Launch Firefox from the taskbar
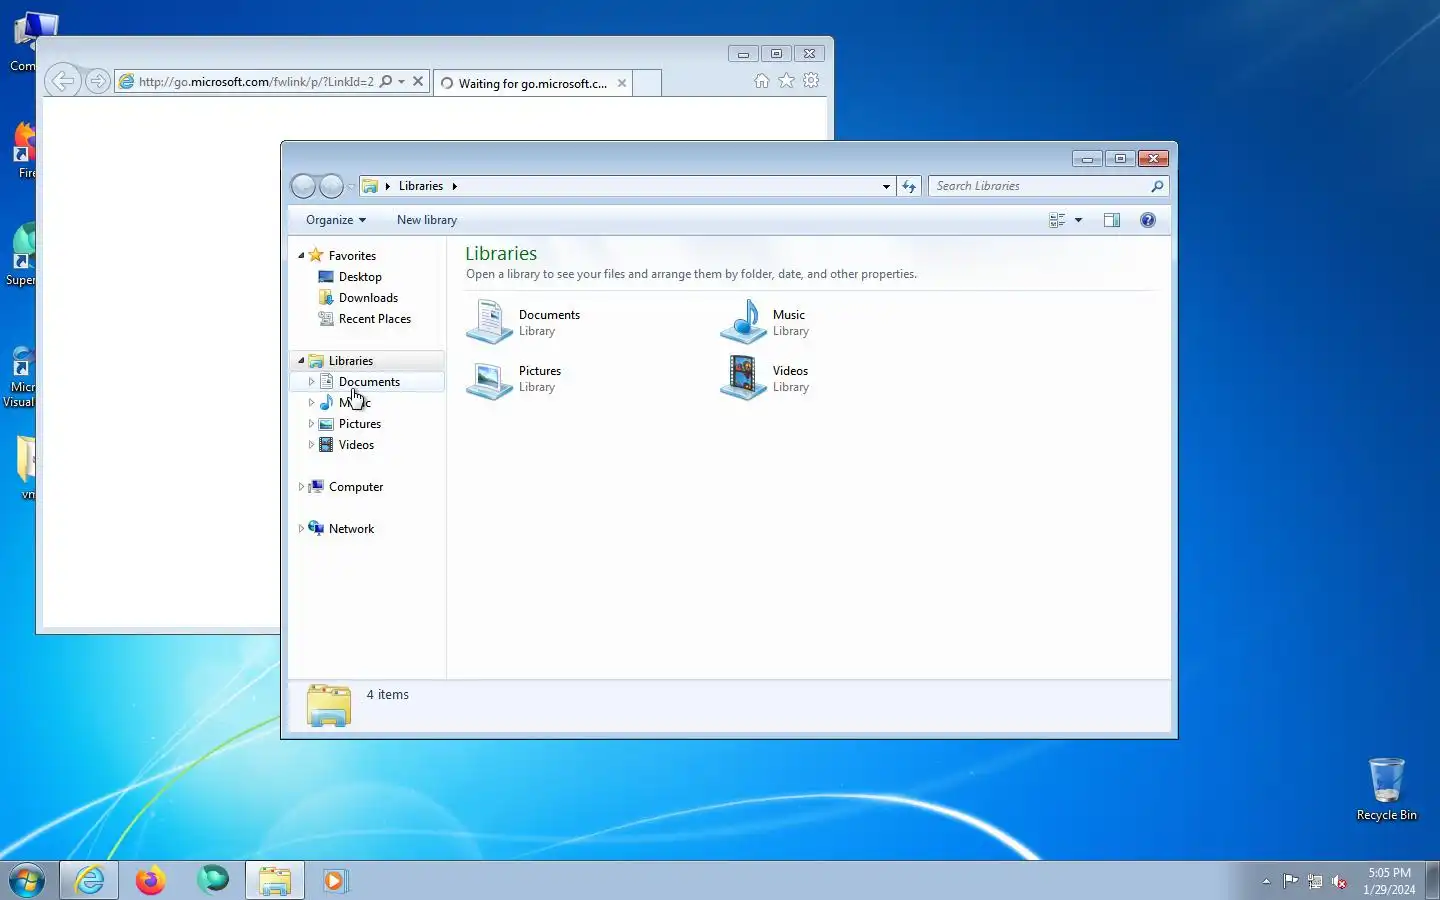Viewport: 1440px width, 900px height. pyautogui.click(x=151, y=881)
